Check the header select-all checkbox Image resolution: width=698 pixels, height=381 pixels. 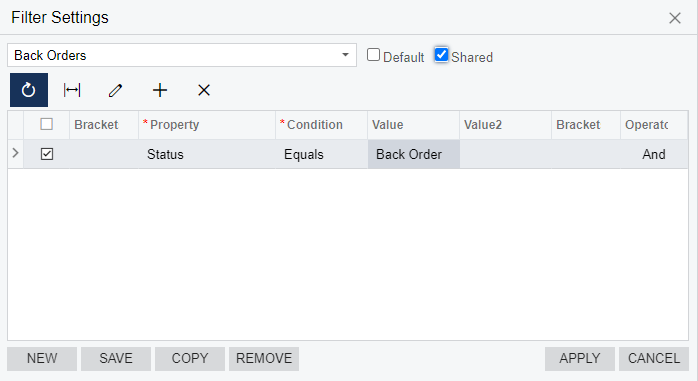pos(47,124)
